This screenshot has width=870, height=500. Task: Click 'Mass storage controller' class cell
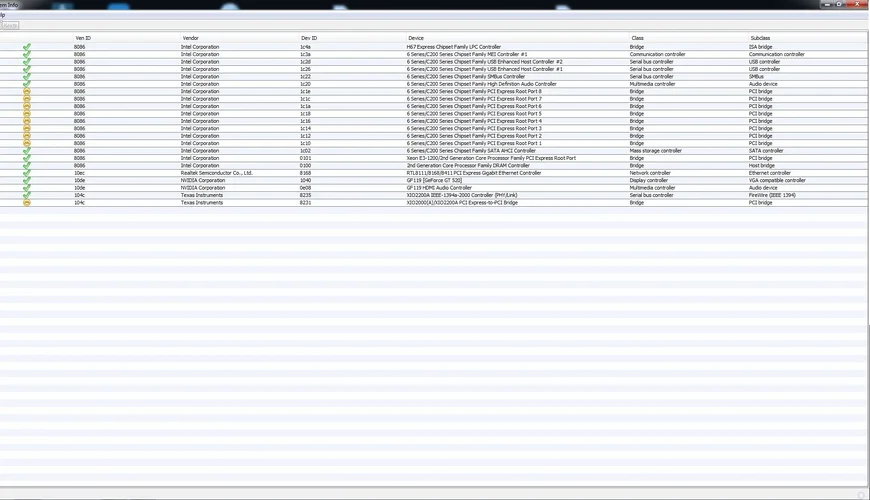[x=655, y=150]
